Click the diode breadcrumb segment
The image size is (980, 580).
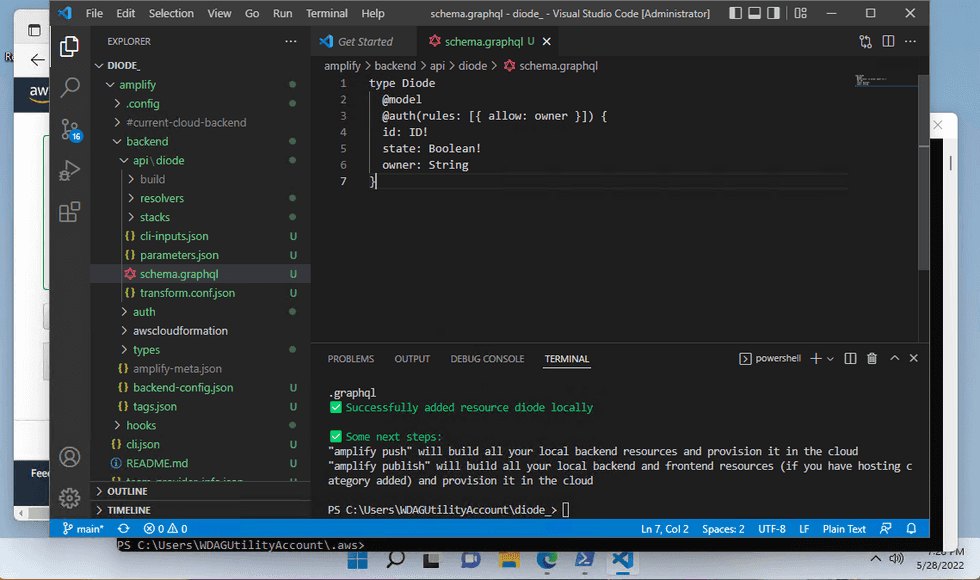(x=472, y=66)
